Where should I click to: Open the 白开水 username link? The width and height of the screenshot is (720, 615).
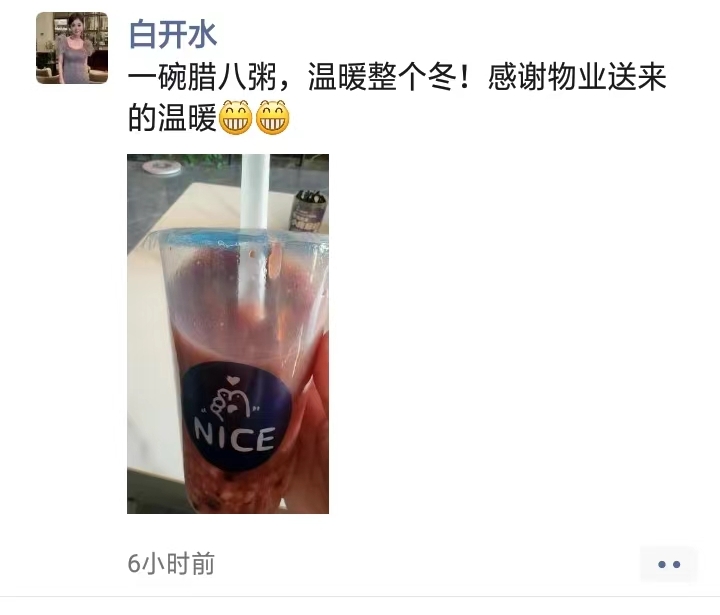coord(173,34)
